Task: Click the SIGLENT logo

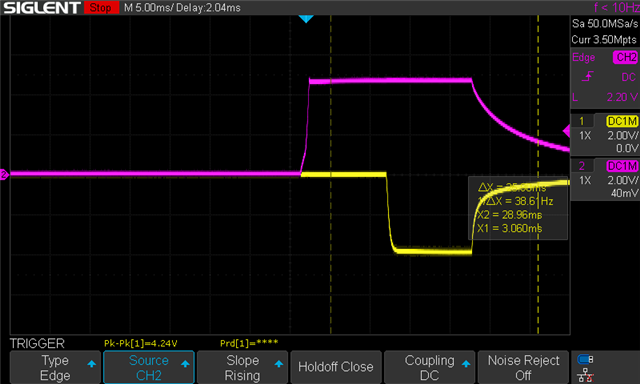Action: (41, 8)
